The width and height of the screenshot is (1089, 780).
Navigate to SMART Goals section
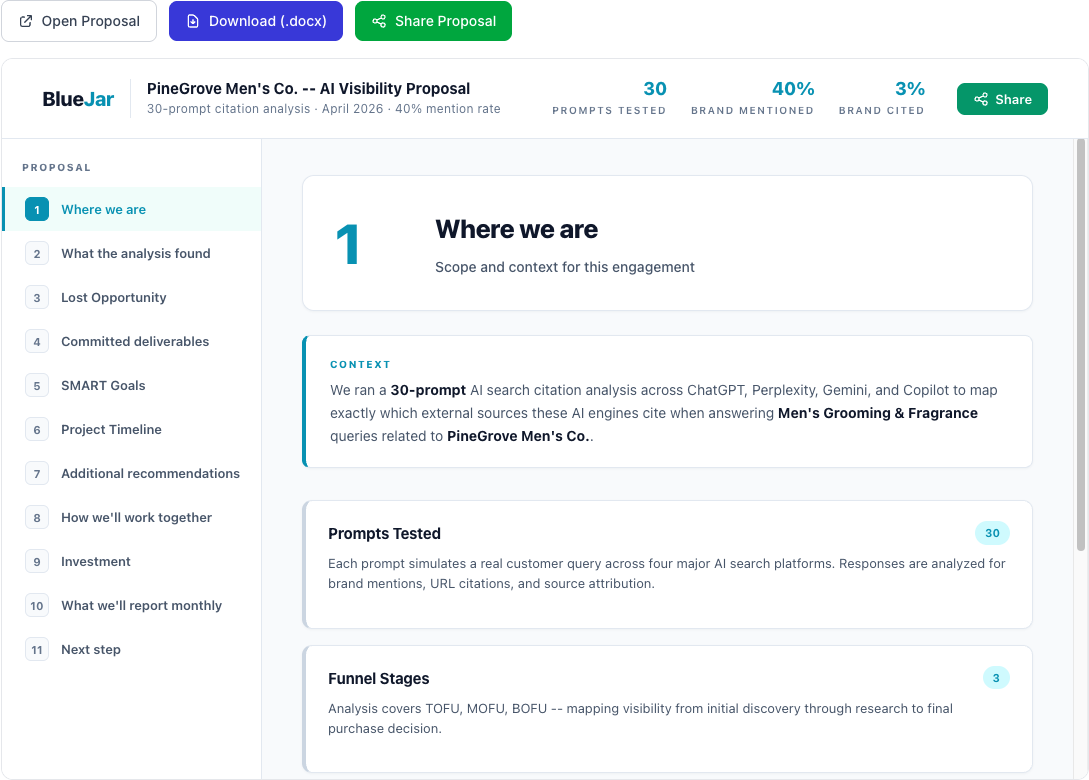(132, 385)
